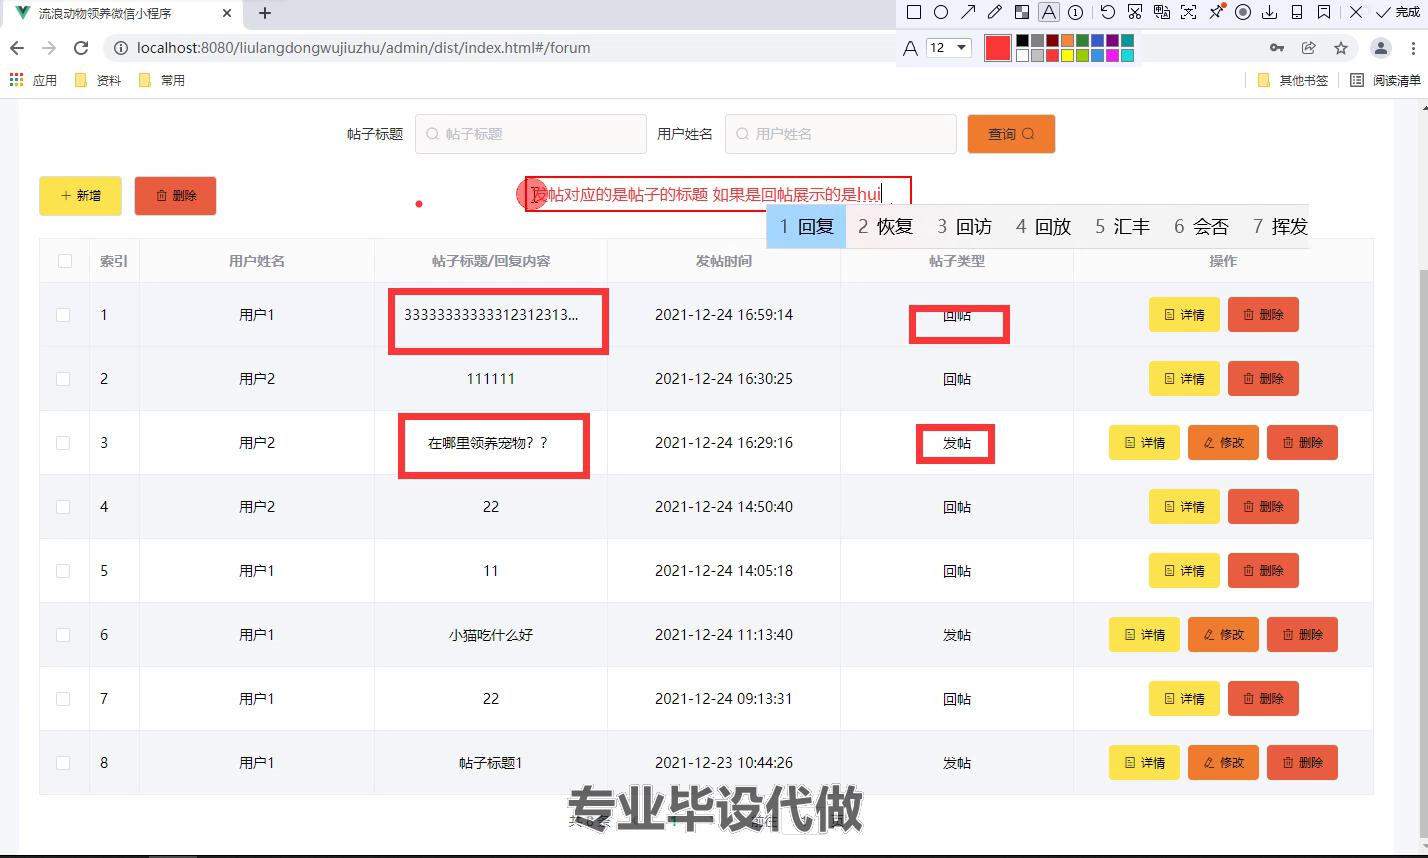Share this page icon in address bar
Image resolution: width=1428 pixels, height=858 pixels.
(x=1308, y=48)
